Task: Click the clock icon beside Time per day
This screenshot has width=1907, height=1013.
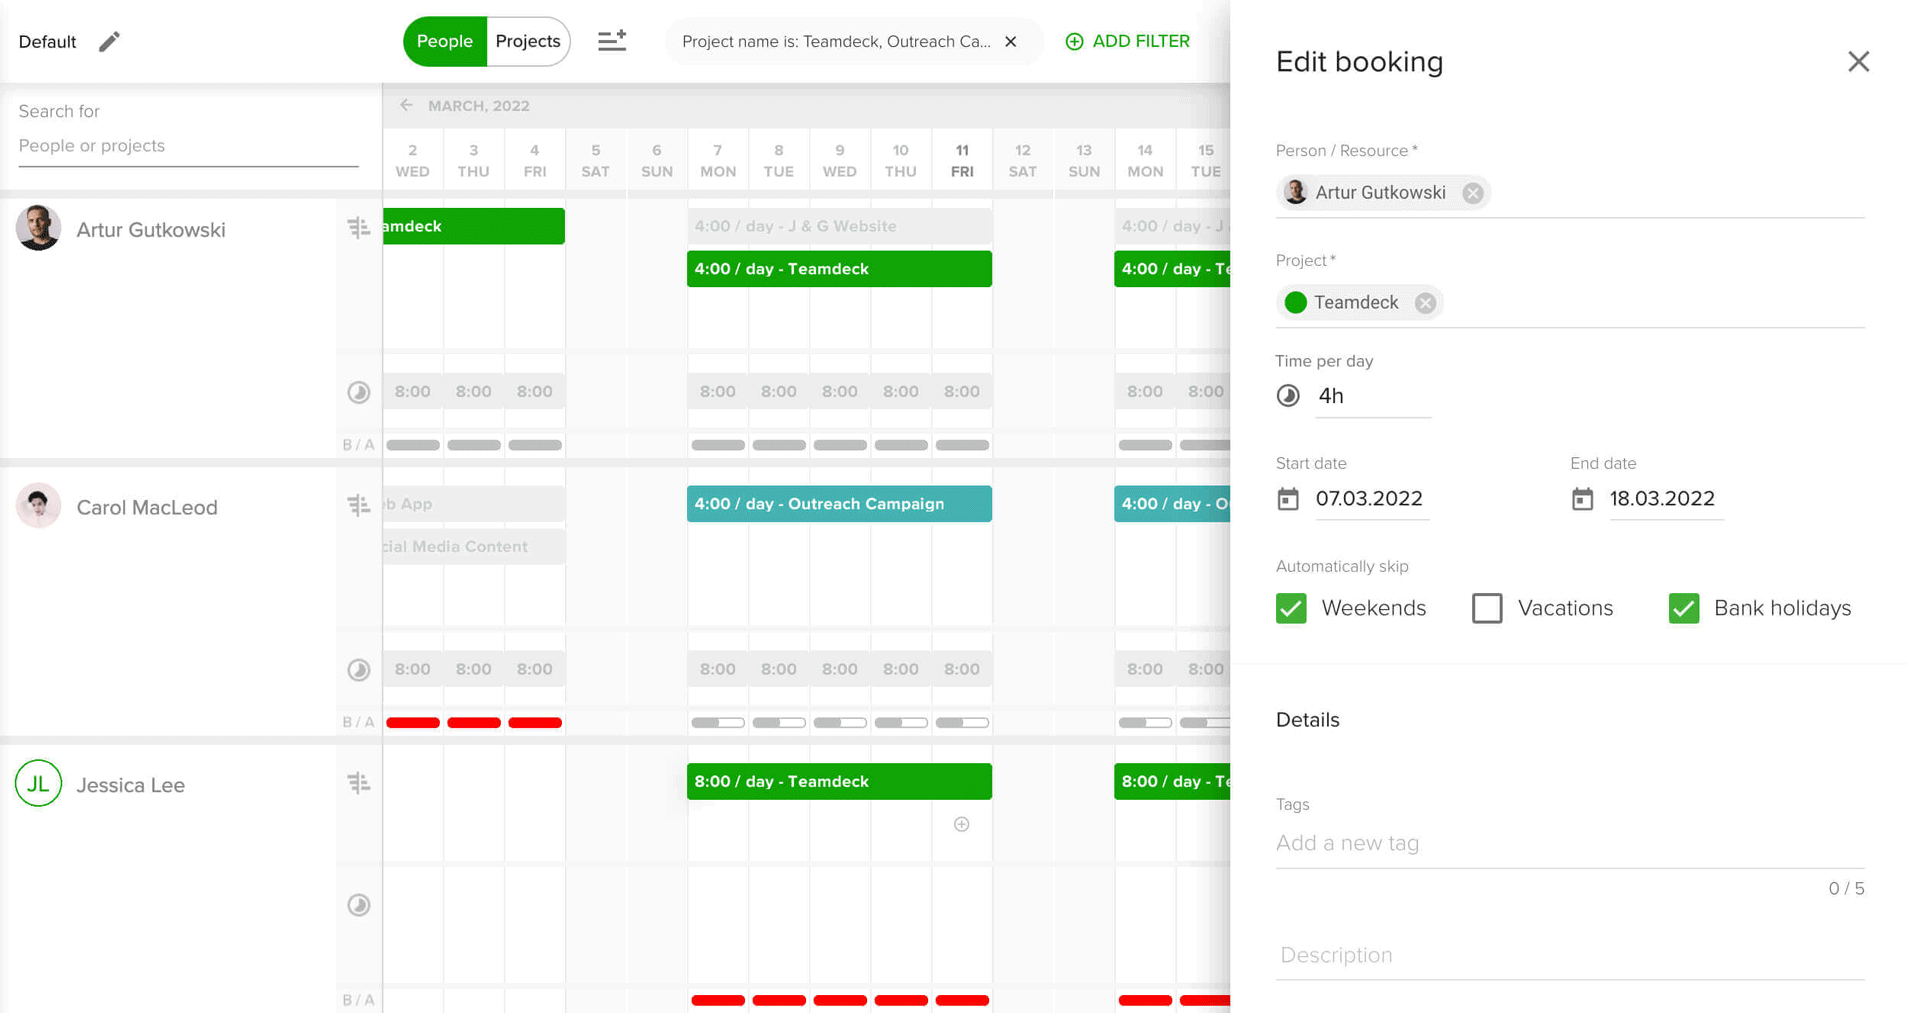Action: (1288, 396)
